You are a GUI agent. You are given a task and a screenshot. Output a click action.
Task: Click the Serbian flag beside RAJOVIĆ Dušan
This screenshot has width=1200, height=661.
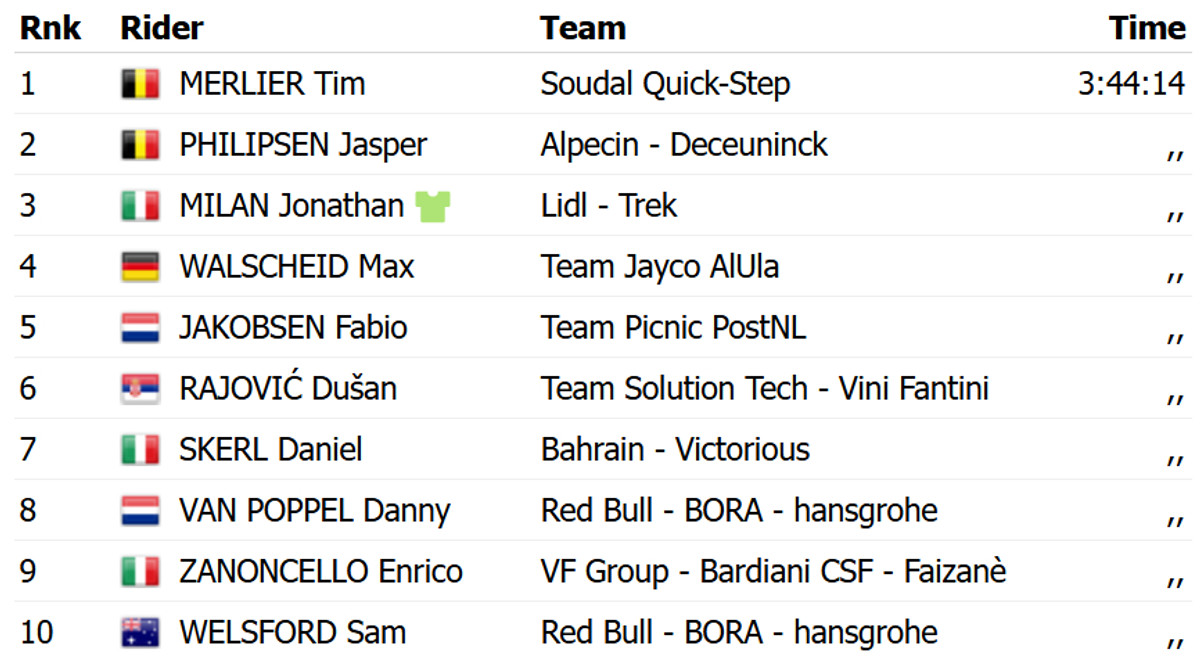point(140,389)
